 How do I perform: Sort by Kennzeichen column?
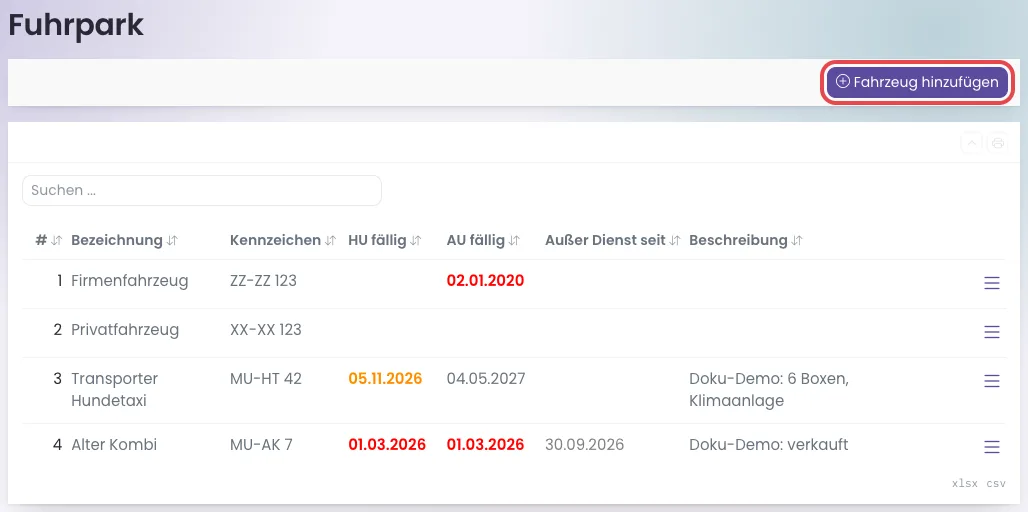pyautogui.click(x=283, y=241)
